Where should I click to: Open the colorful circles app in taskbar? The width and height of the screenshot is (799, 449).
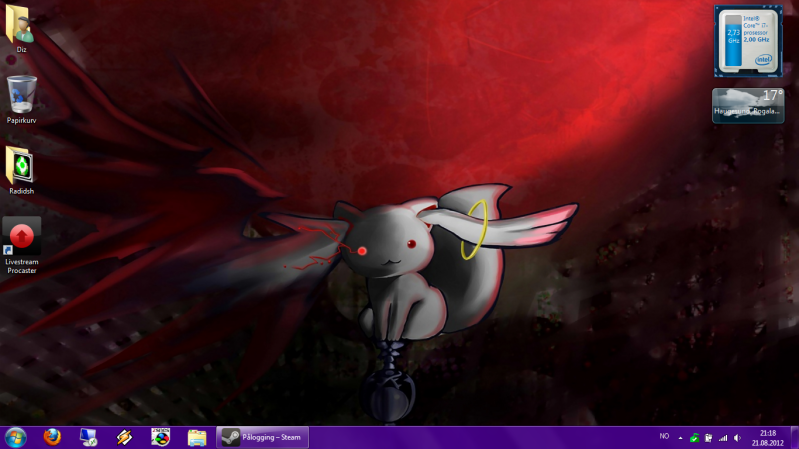[x=161, y=437]
